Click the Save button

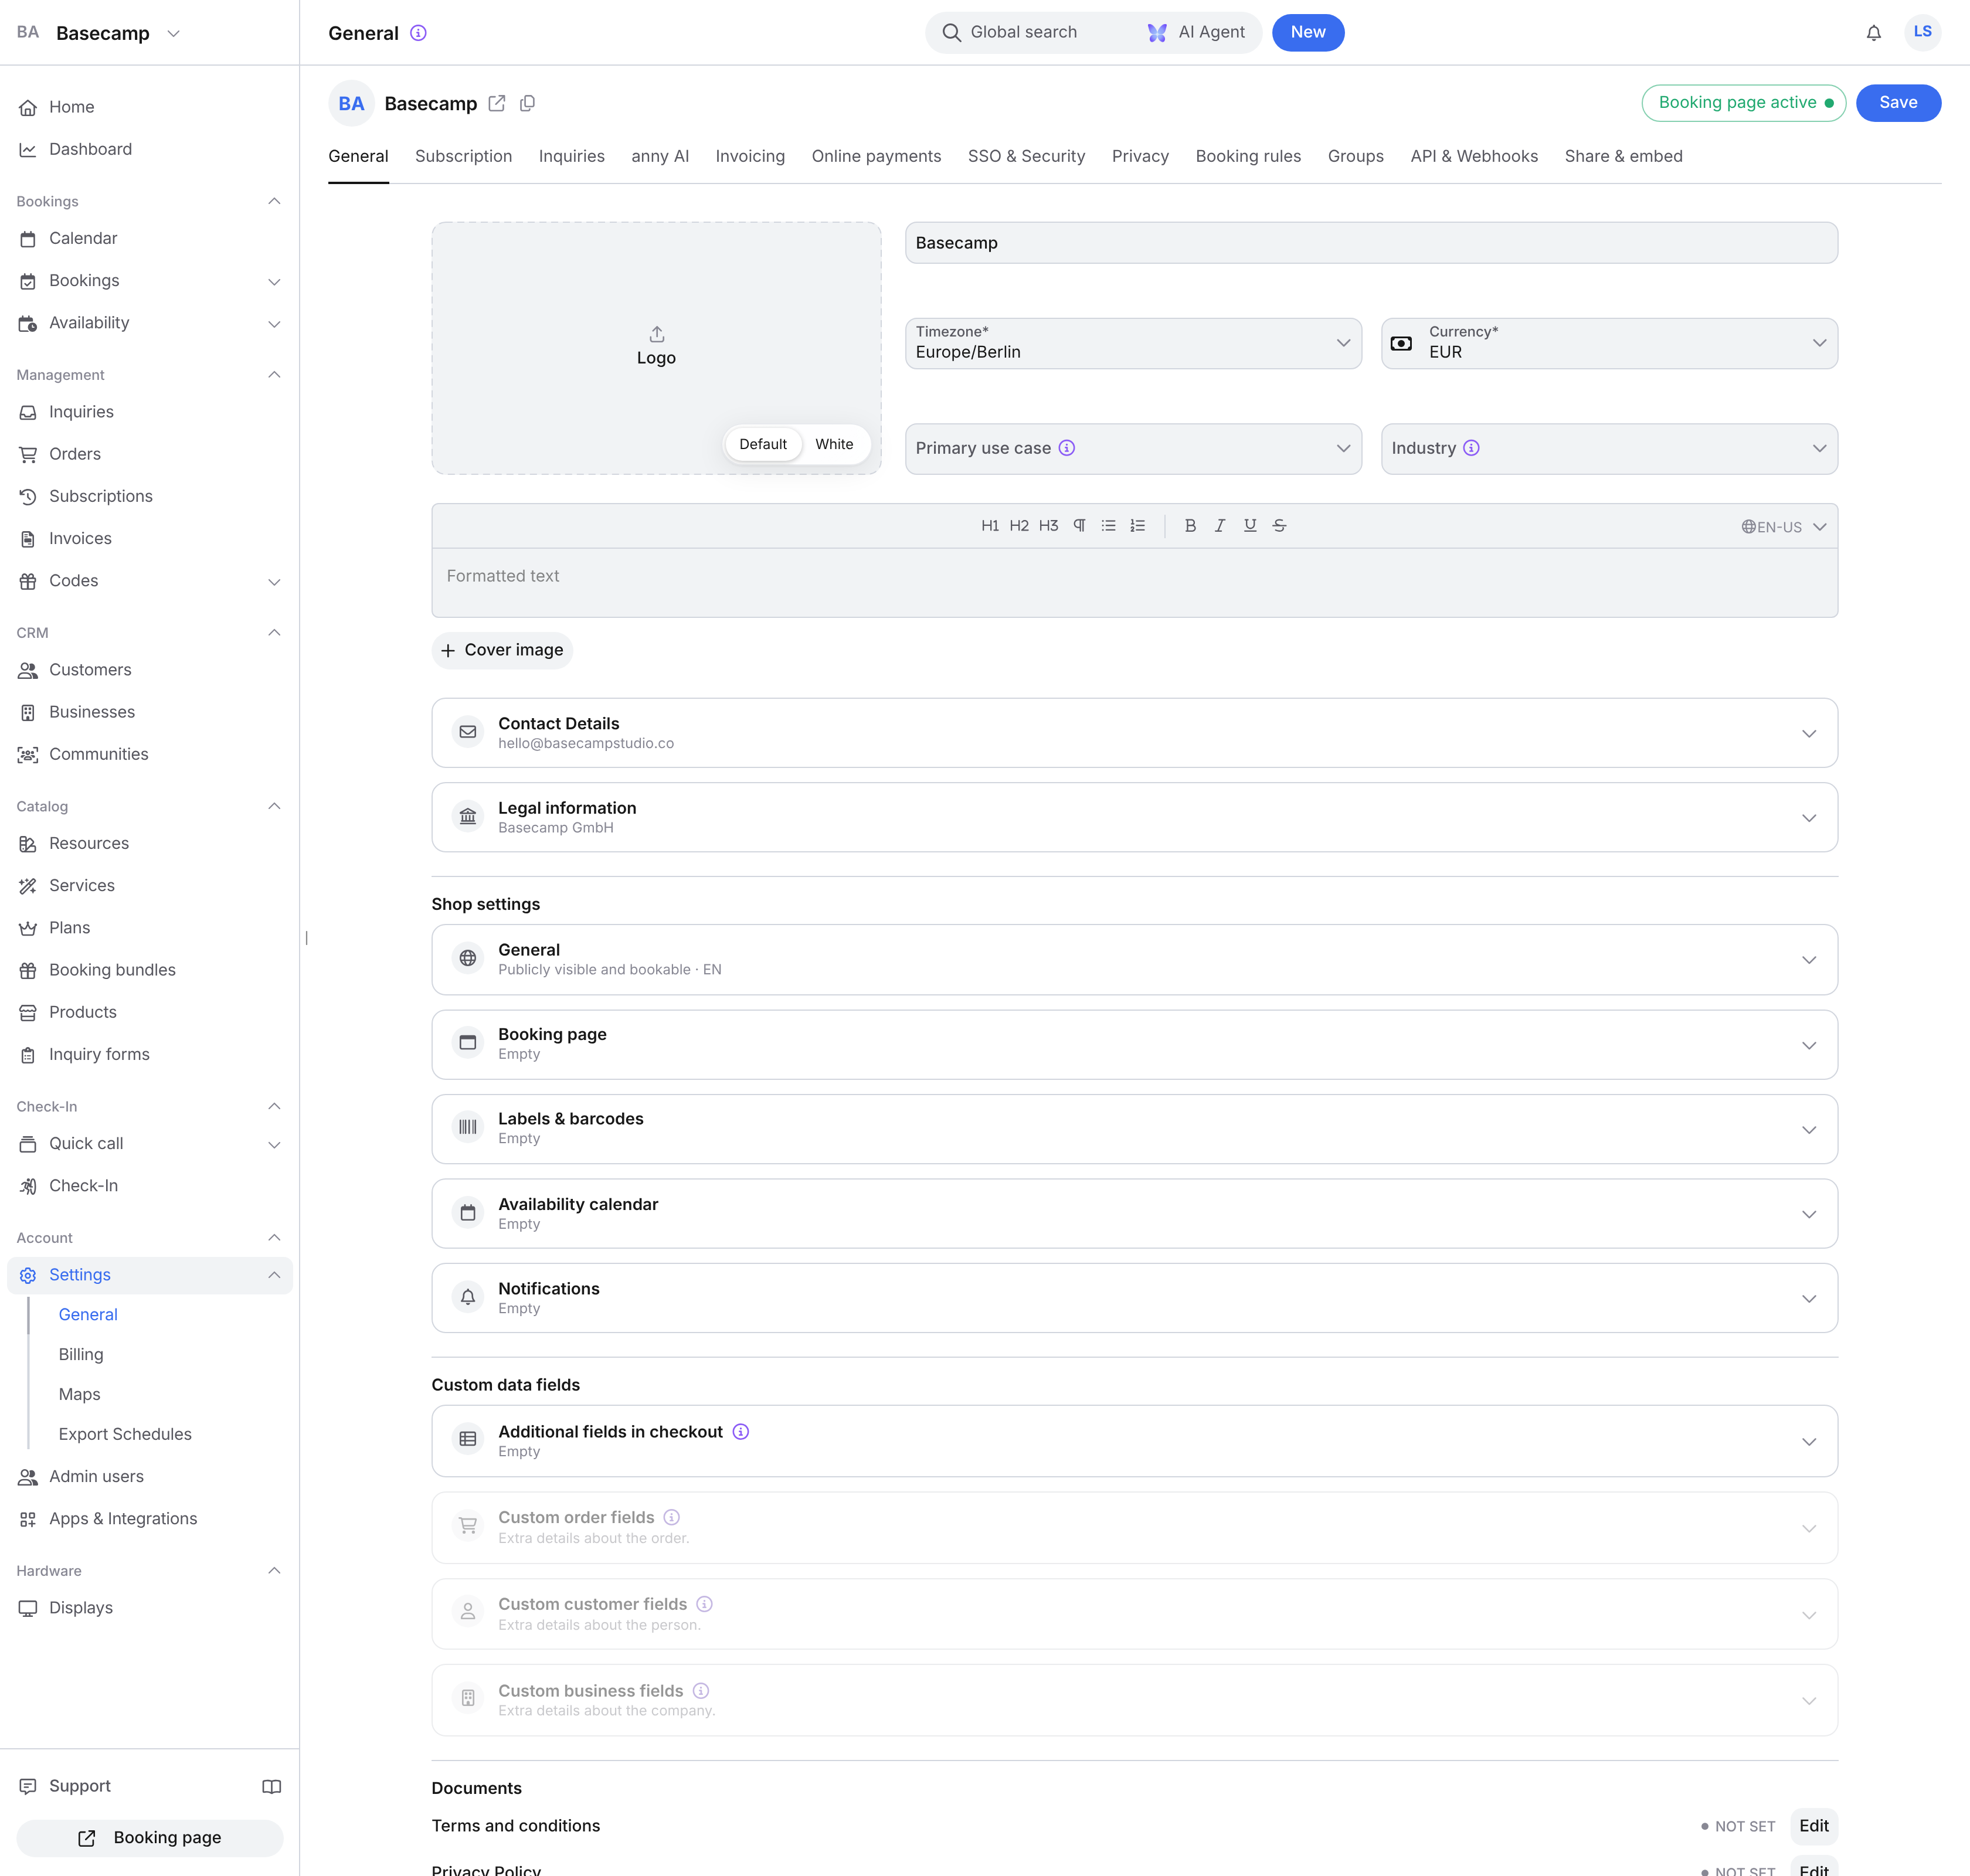click(1898, 103)
